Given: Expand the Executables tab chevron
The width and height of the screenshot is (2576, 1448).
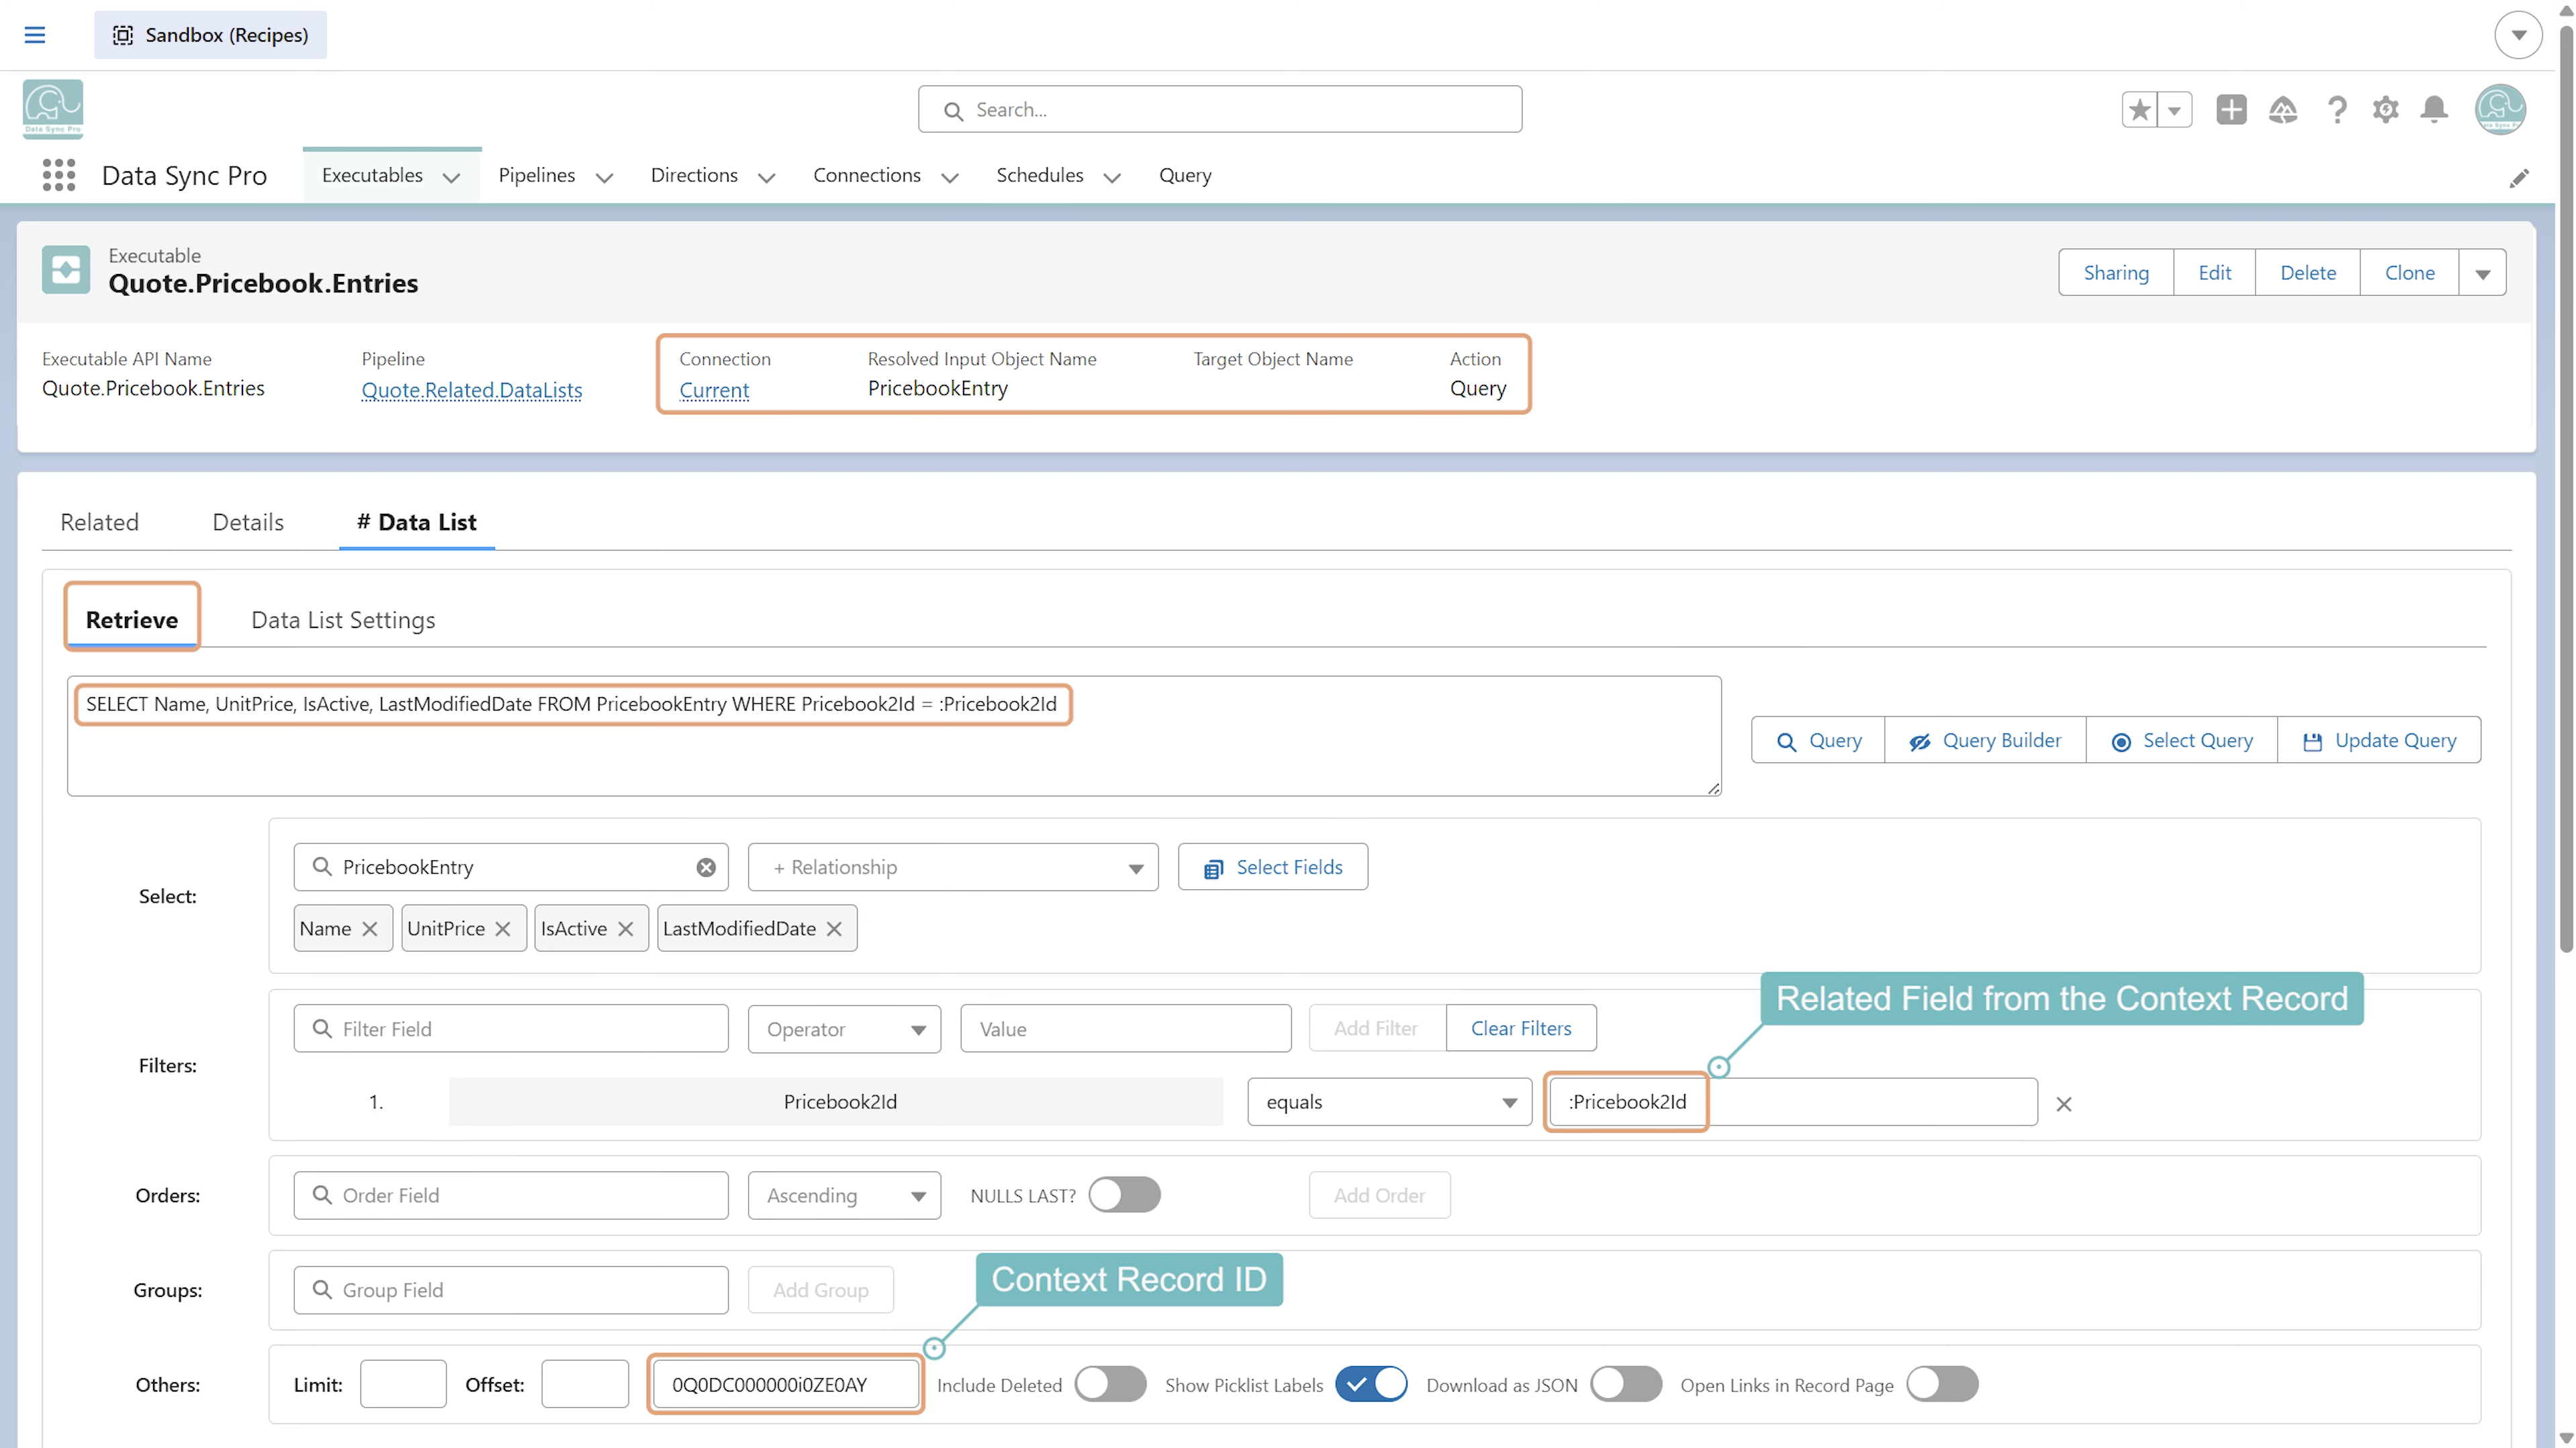Looking at the screenshot, I should point(452,177).
